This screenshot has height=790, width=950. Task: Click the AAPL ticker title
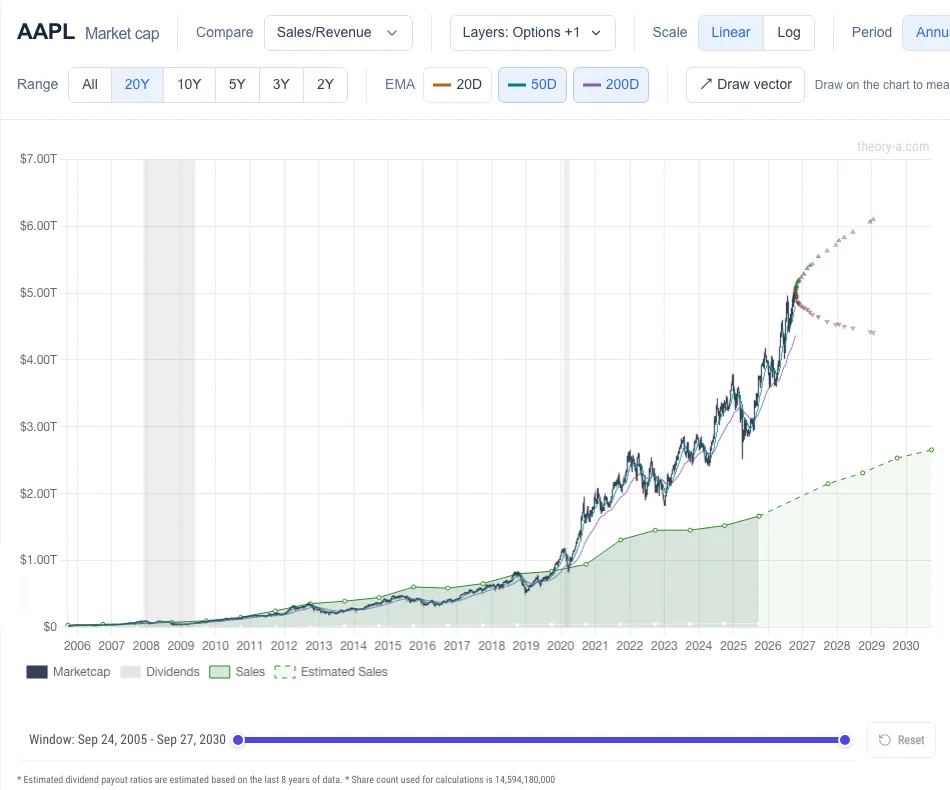(x=46, y=32)
